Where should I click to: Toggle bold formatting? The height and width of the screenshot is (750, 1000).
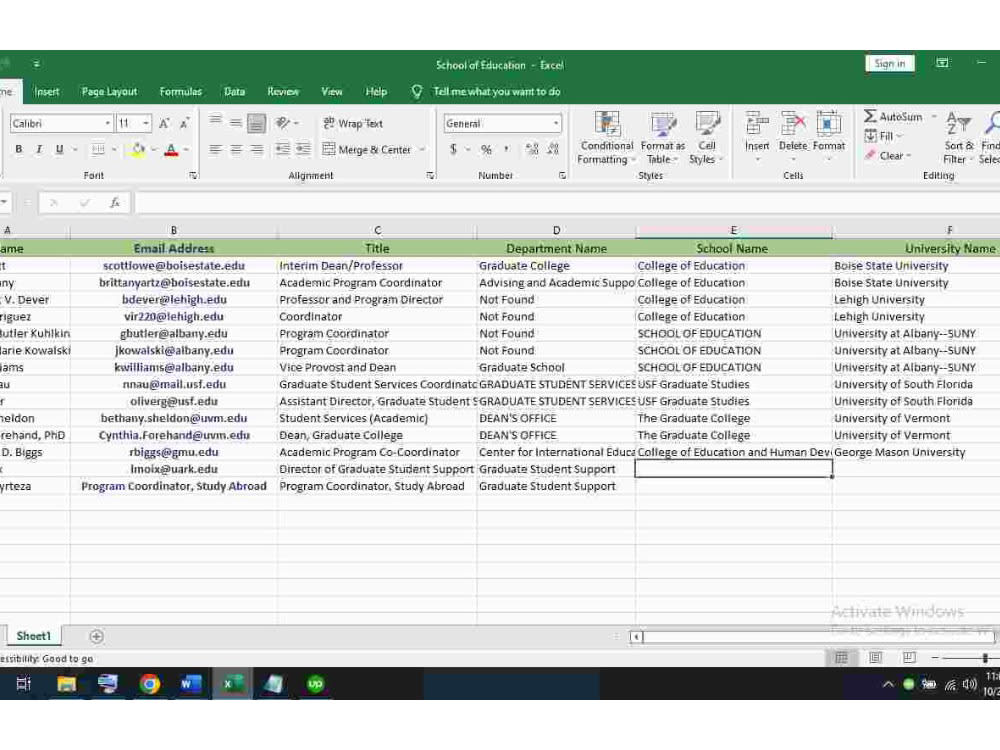18,147
